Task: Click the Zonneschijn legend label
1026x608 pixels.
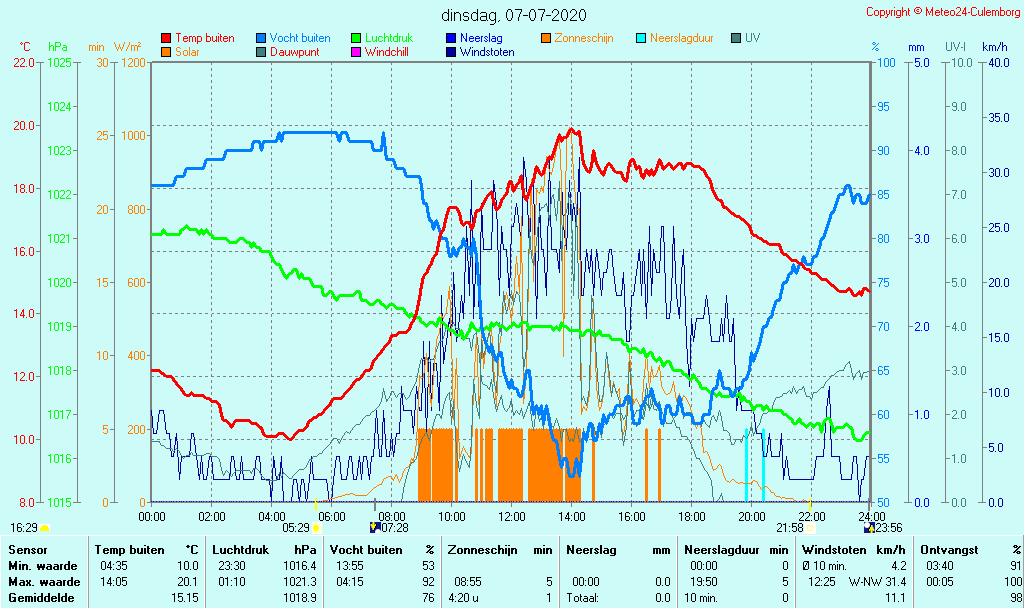Action: (x=584, y=38)
